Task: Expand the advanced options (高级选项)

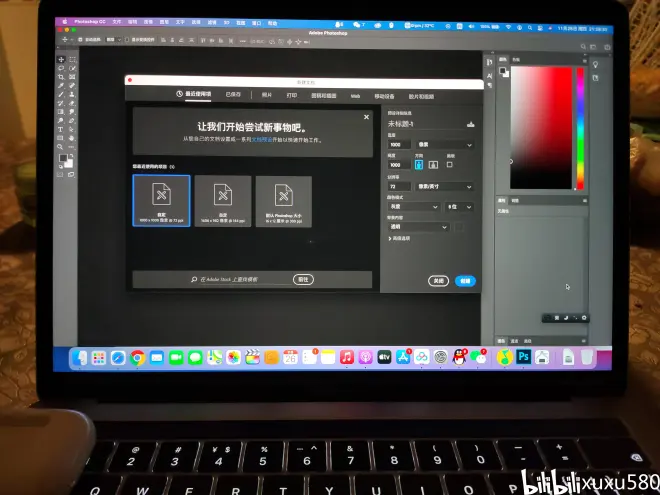Action: (x=399, y=239)
